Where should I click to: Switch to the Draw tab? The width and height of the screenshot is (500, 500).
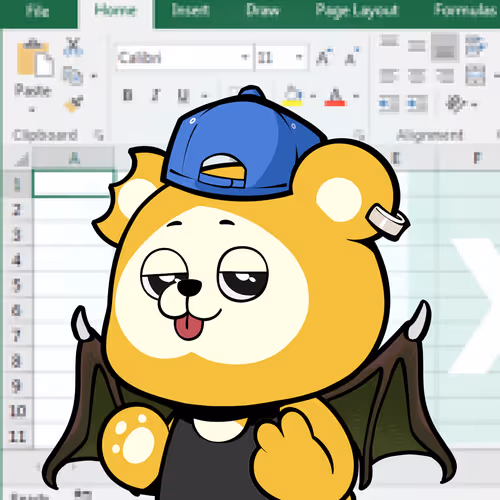tap(262, 11)
